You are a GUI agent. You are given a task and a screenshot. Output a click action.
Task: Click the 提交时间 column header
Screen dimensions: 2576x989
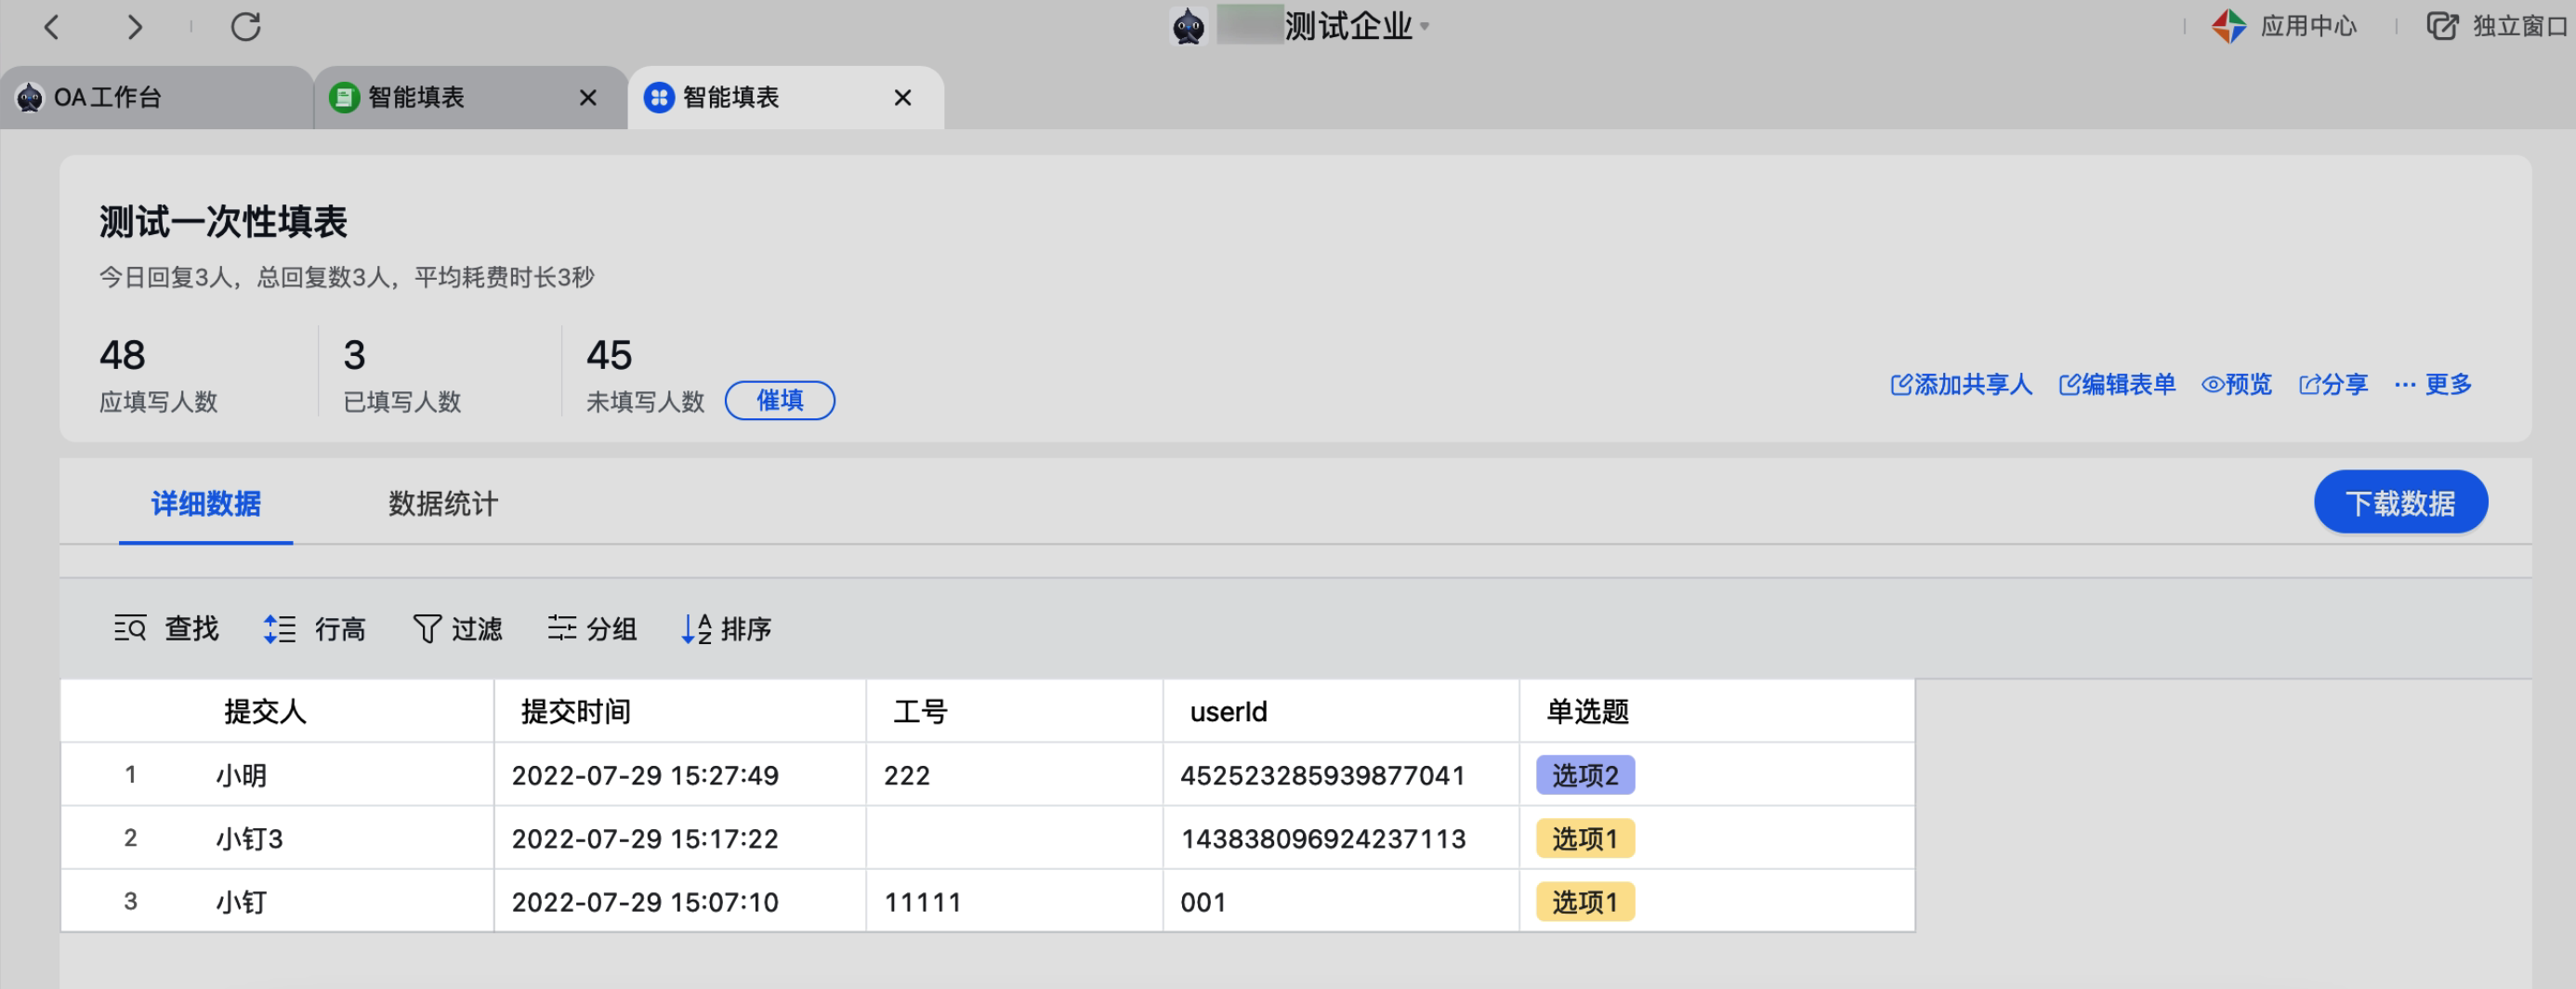click(x=680, y=711)
